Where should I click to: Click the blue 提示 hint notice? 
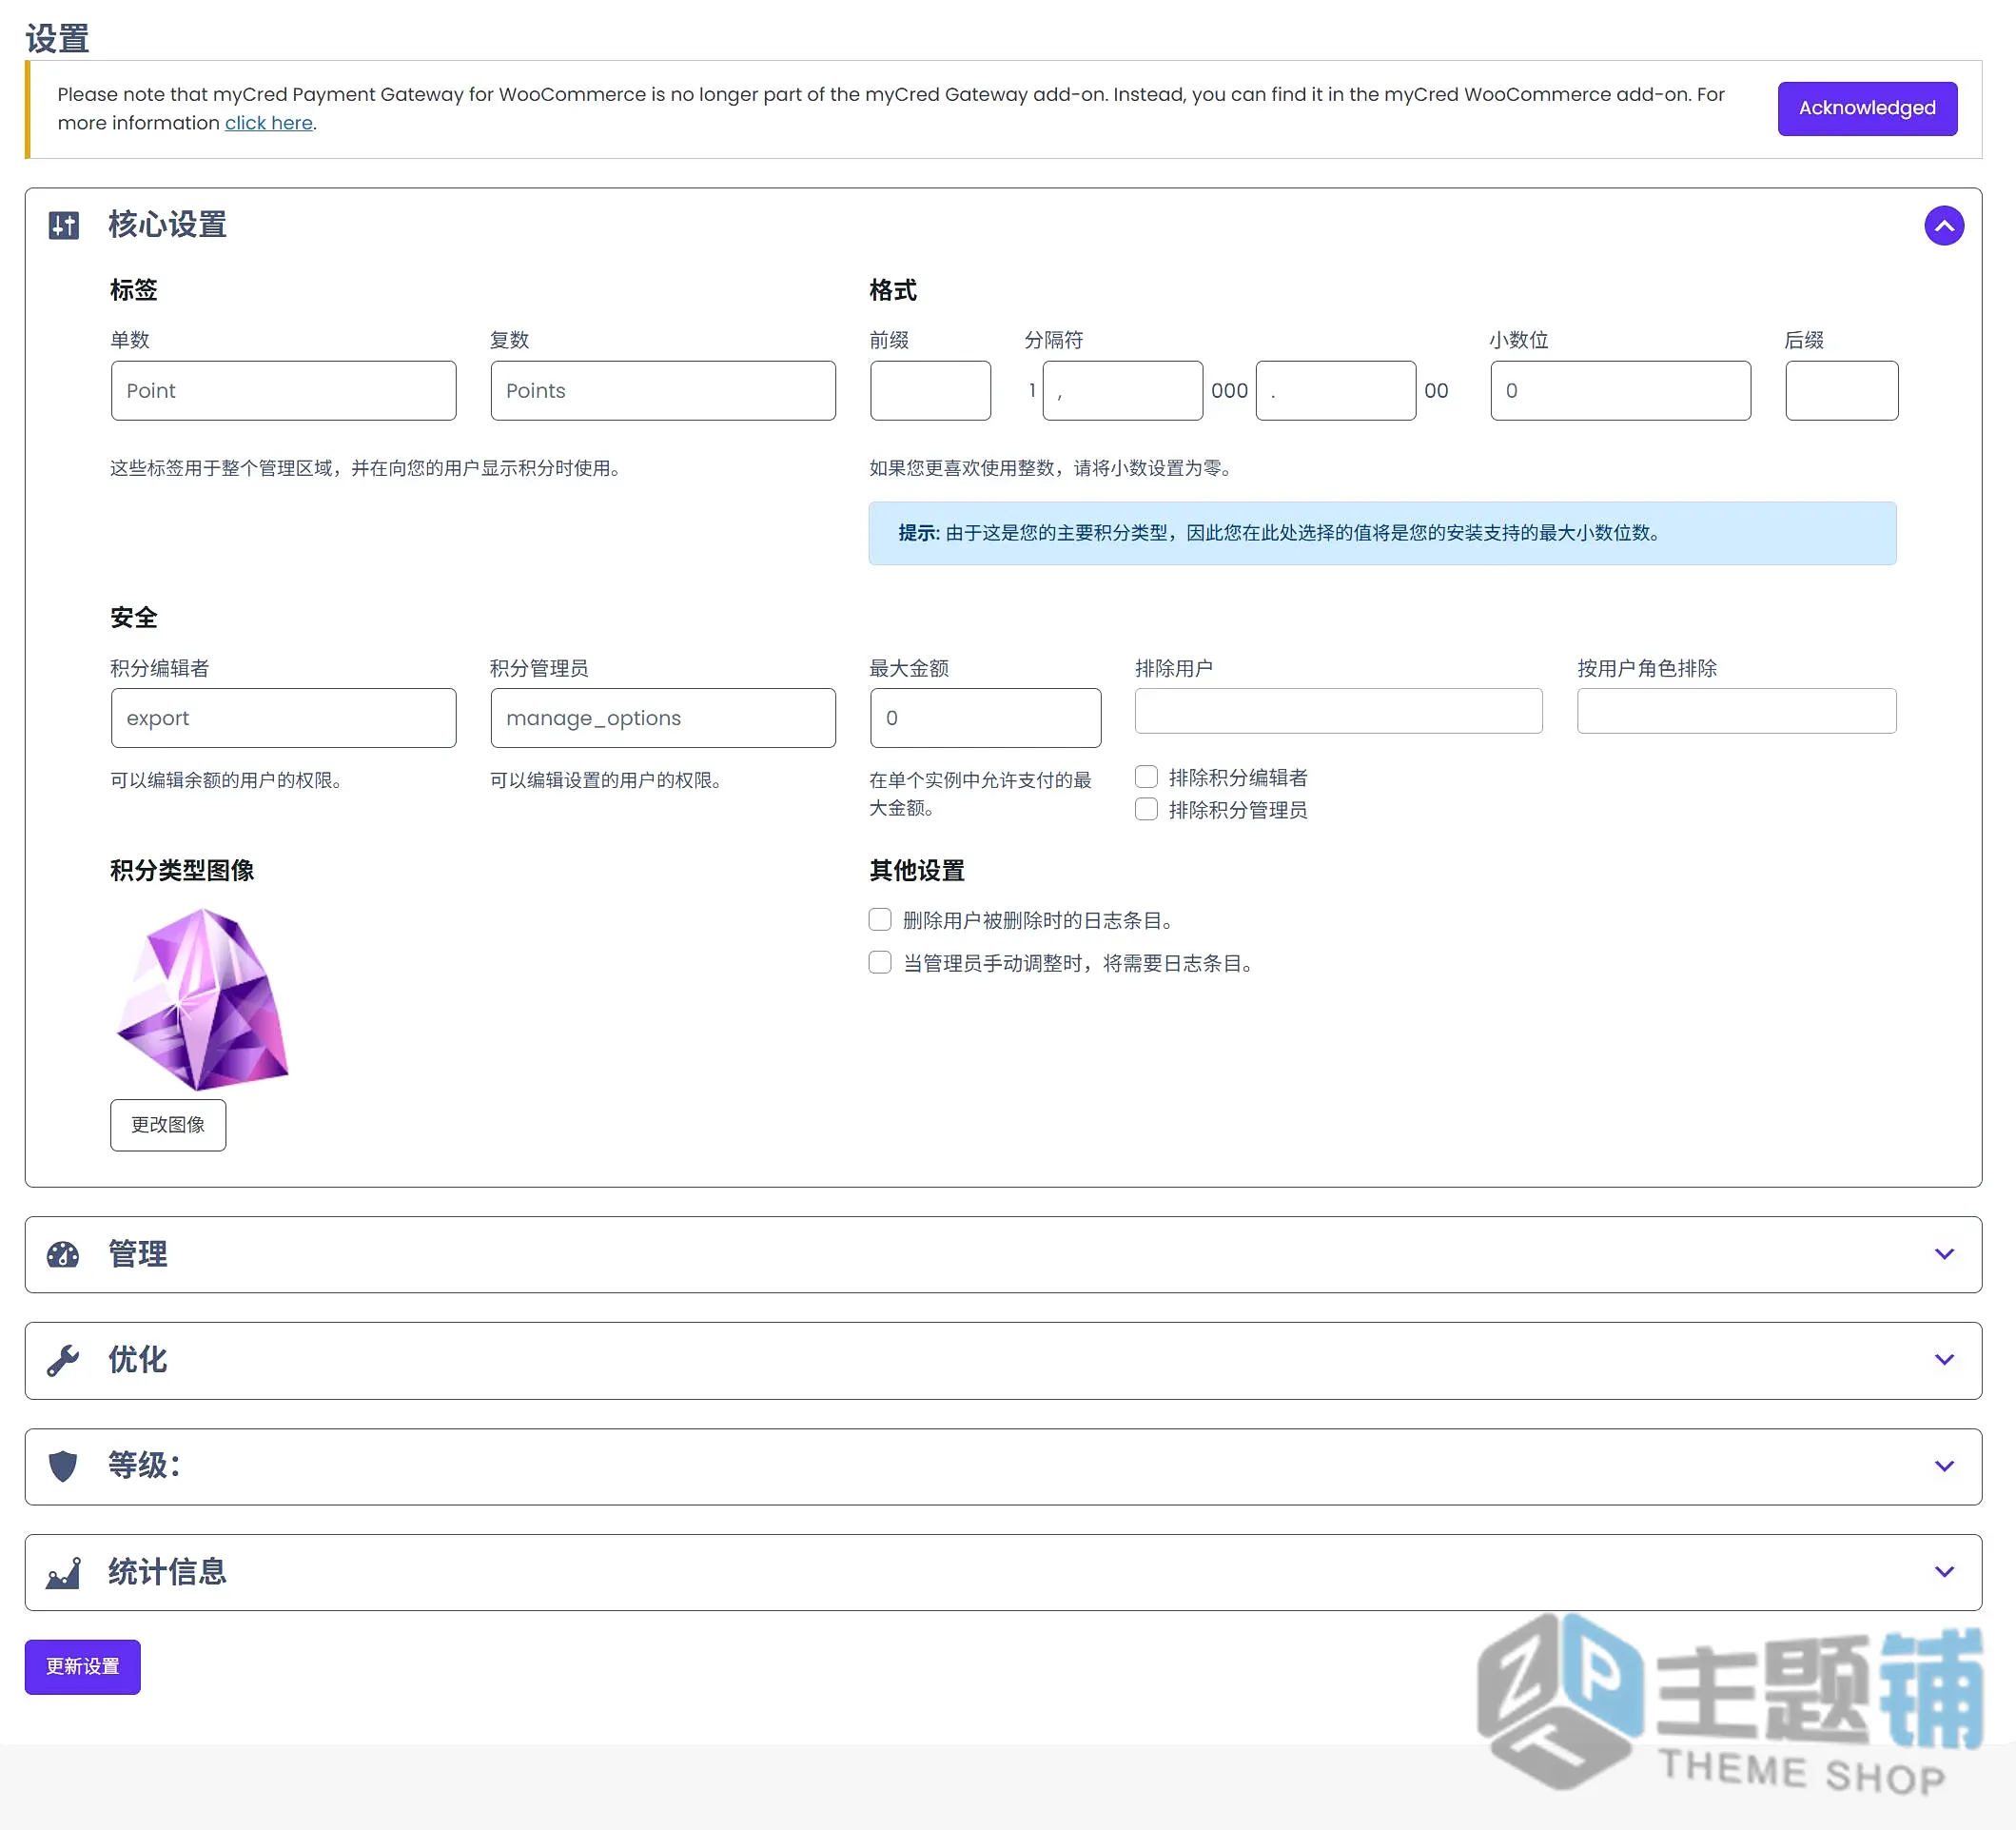pos(1382,533)
